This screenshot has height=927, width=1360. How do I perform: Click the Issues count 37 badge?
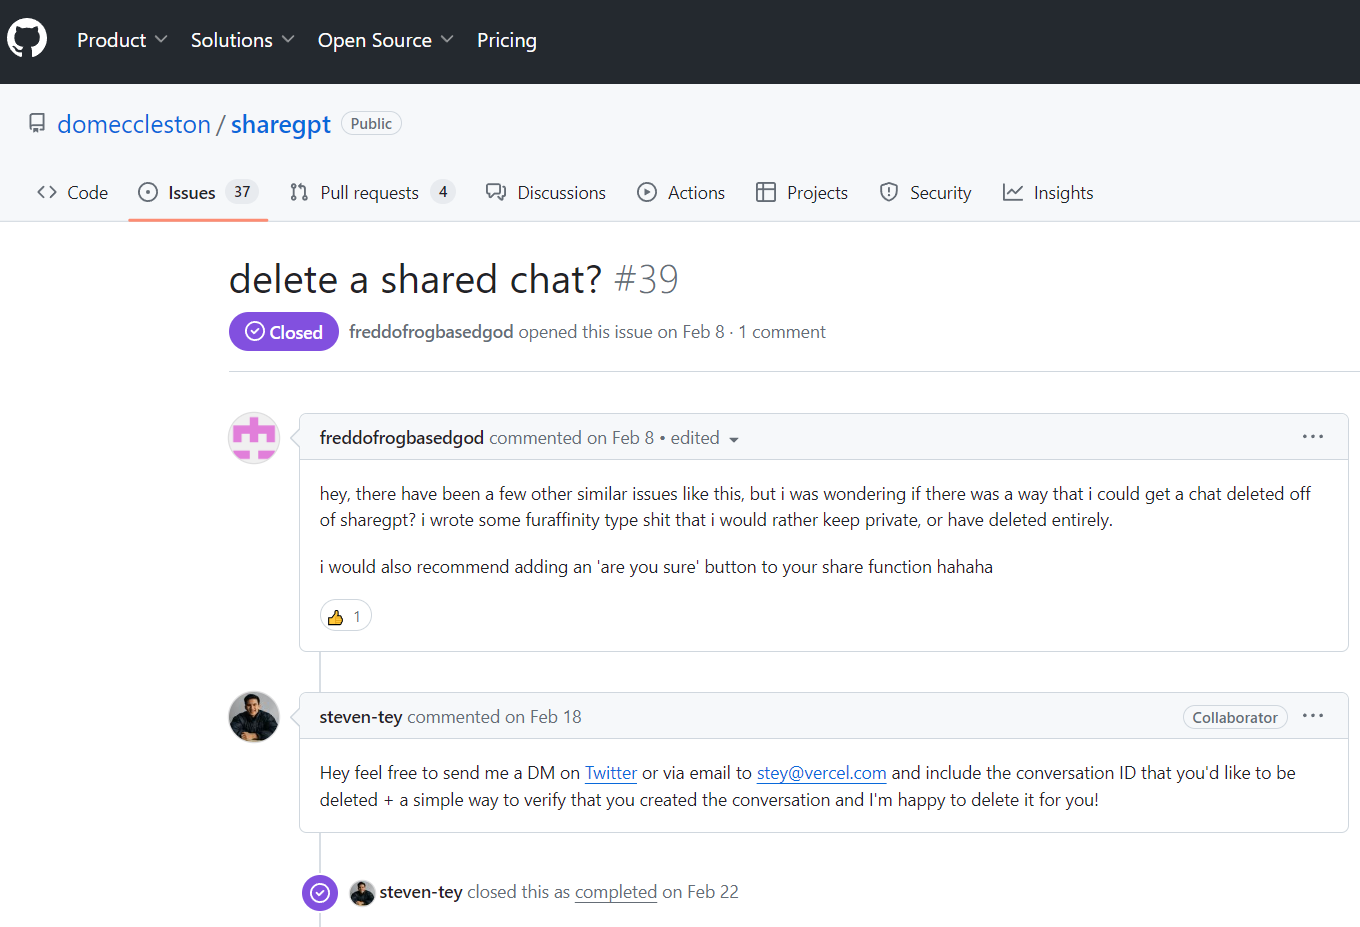click(x=242, y=192)
